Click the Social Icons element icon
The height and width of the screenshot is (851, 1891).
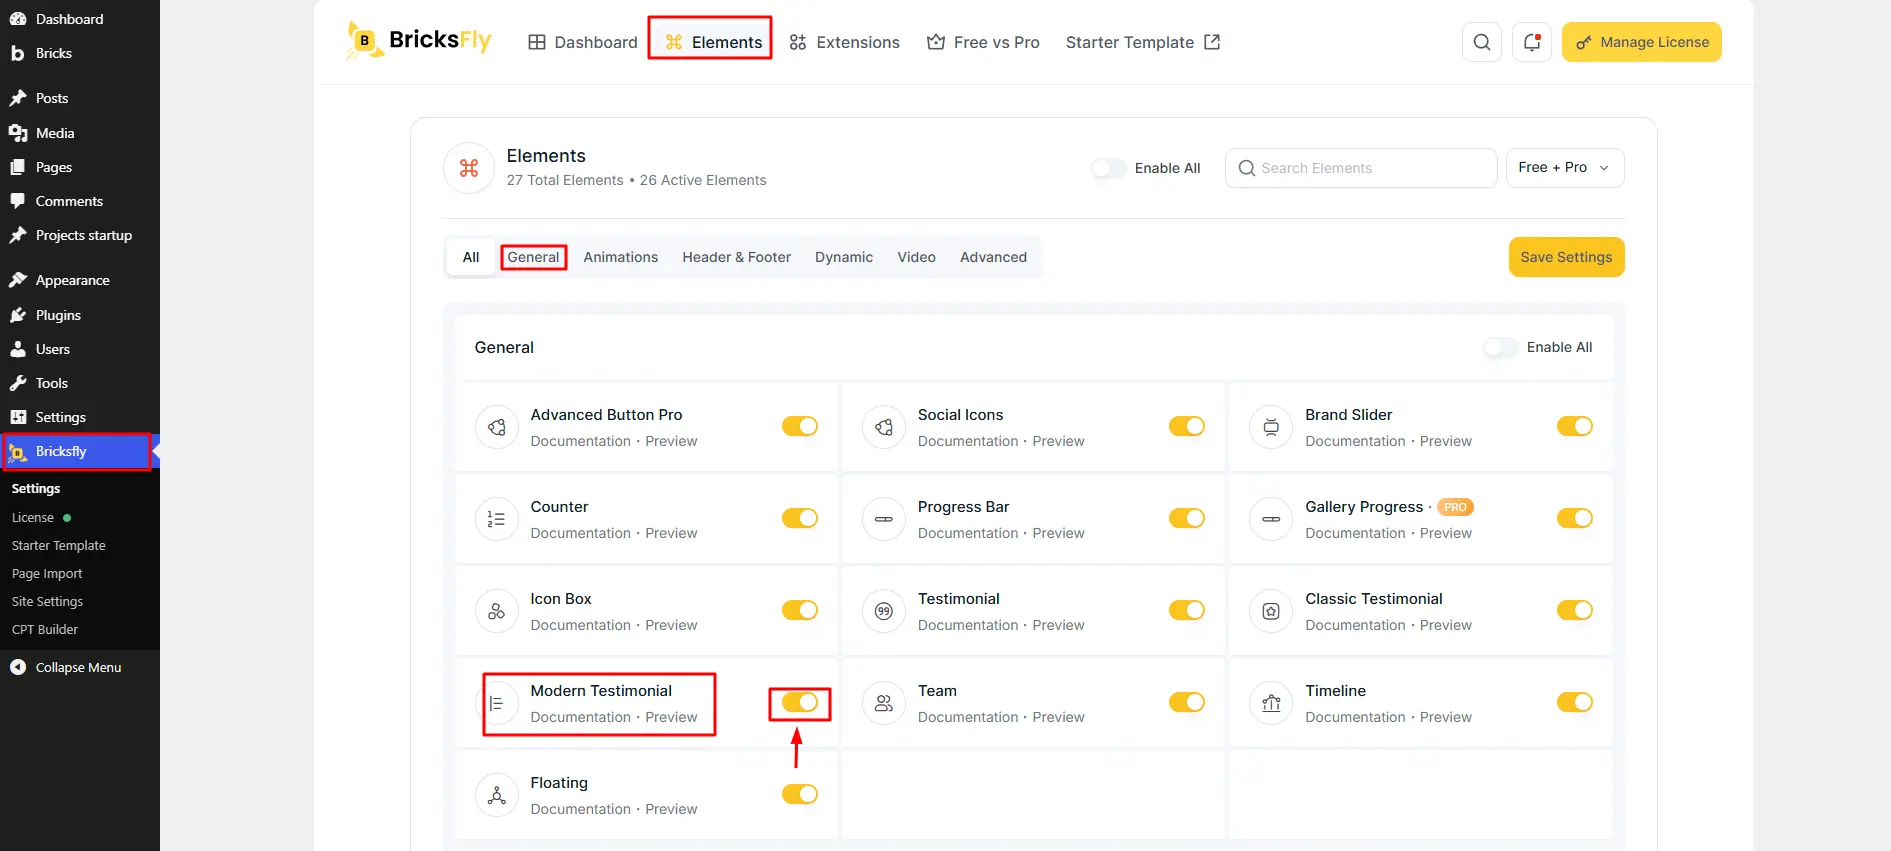click(884, 427)
